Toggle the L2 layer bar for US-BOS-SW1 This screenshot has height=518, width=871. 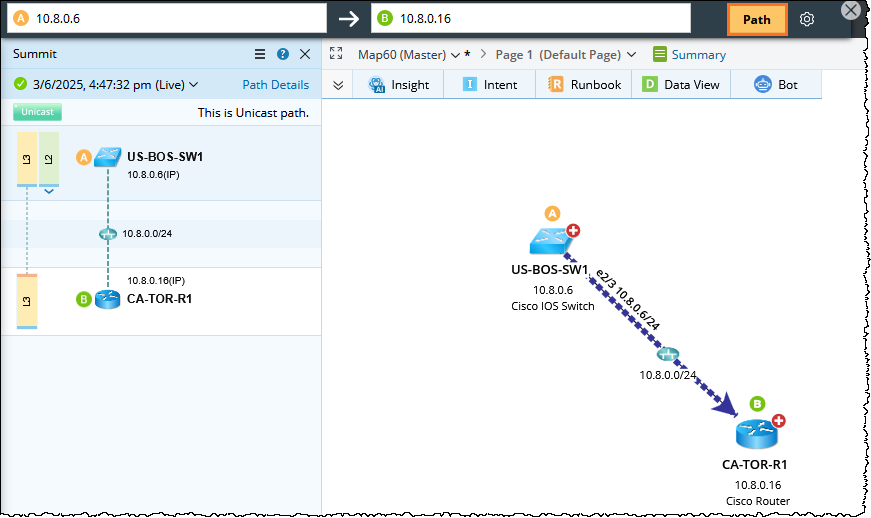(48, 158)
